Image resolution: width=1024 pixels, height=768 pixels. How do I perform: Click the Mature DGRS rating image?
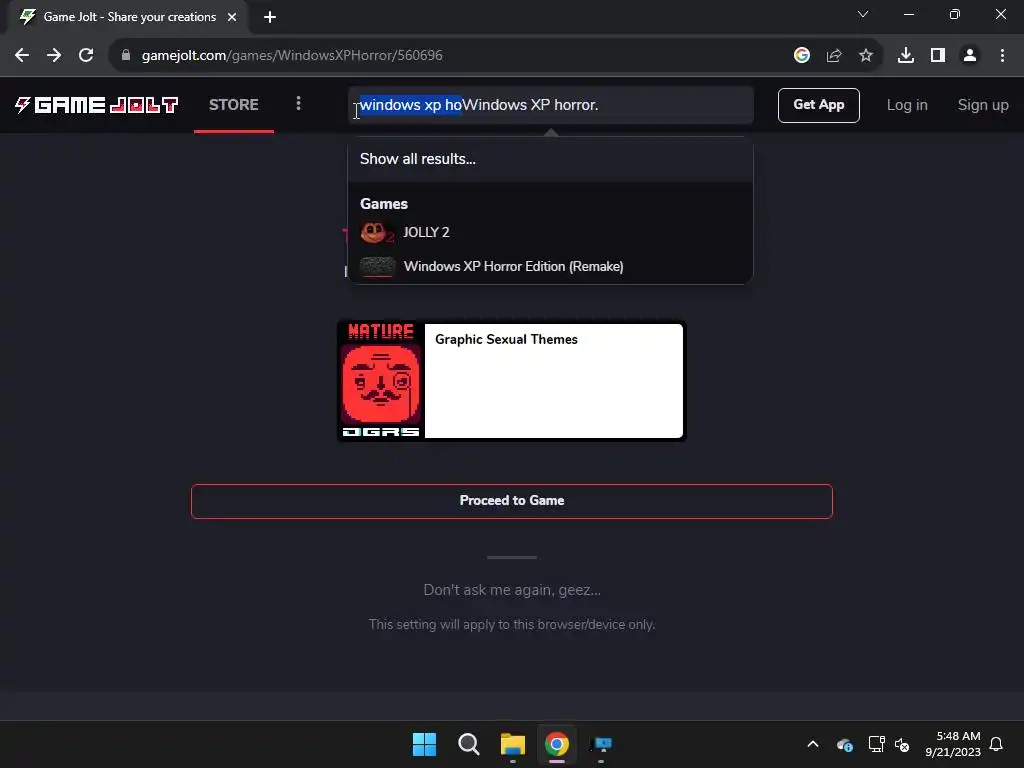(x=381, y=381)
